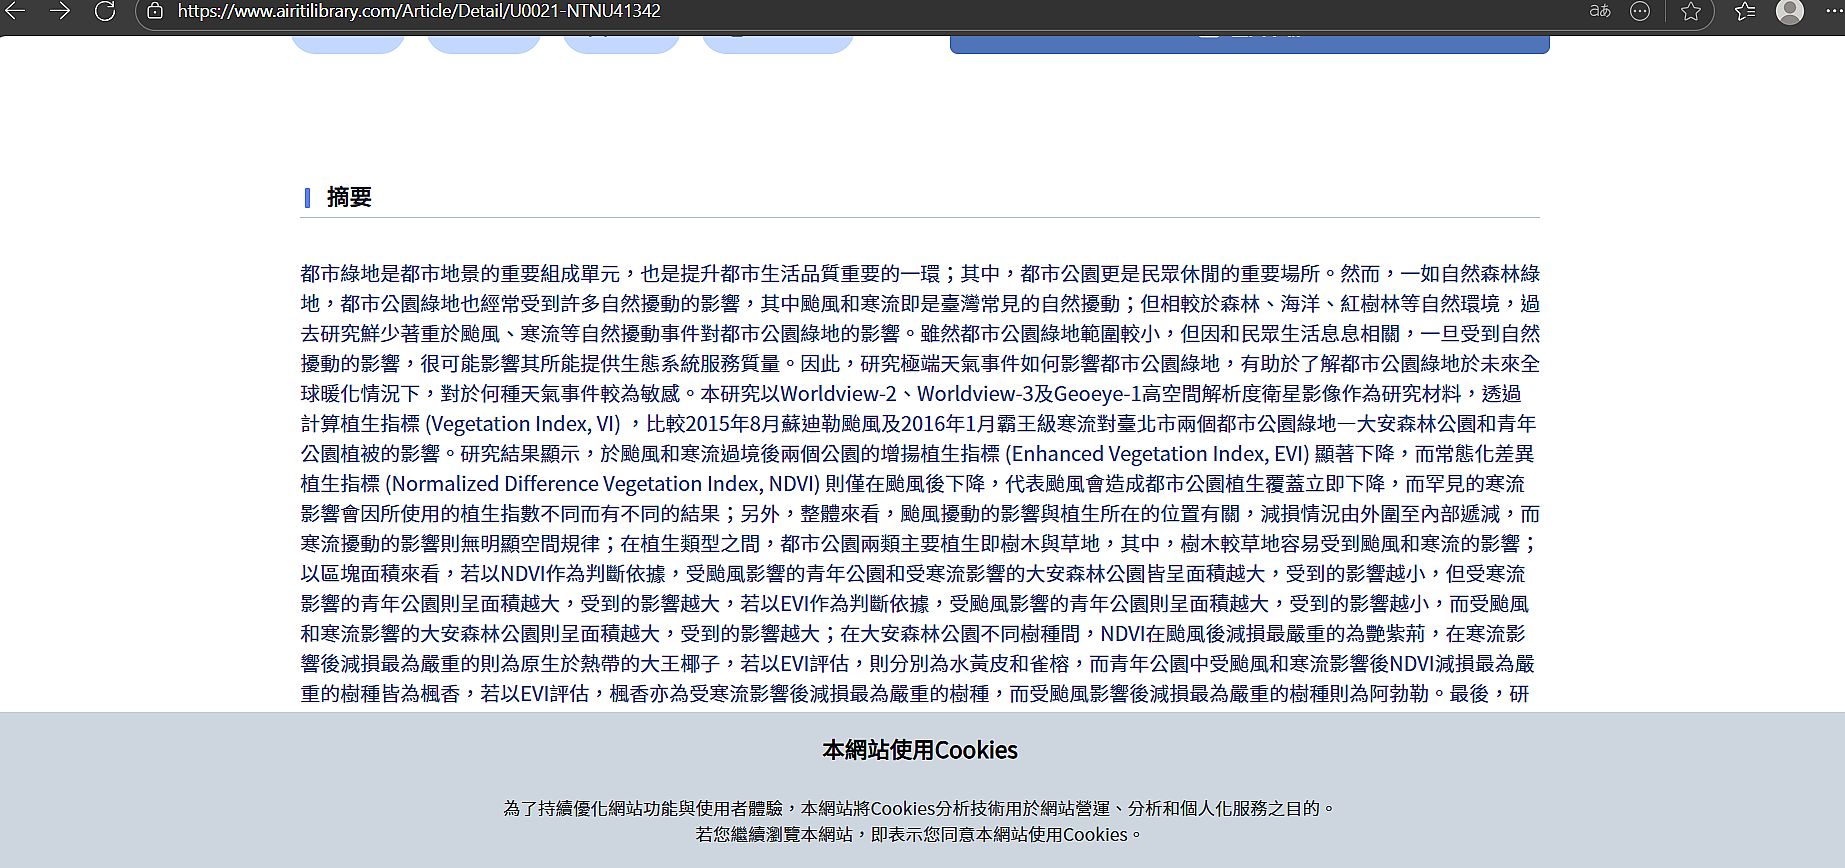Screen dimensions: 1845x868
Task: Click the 摘要 section heading
Action: click(349, 197)
